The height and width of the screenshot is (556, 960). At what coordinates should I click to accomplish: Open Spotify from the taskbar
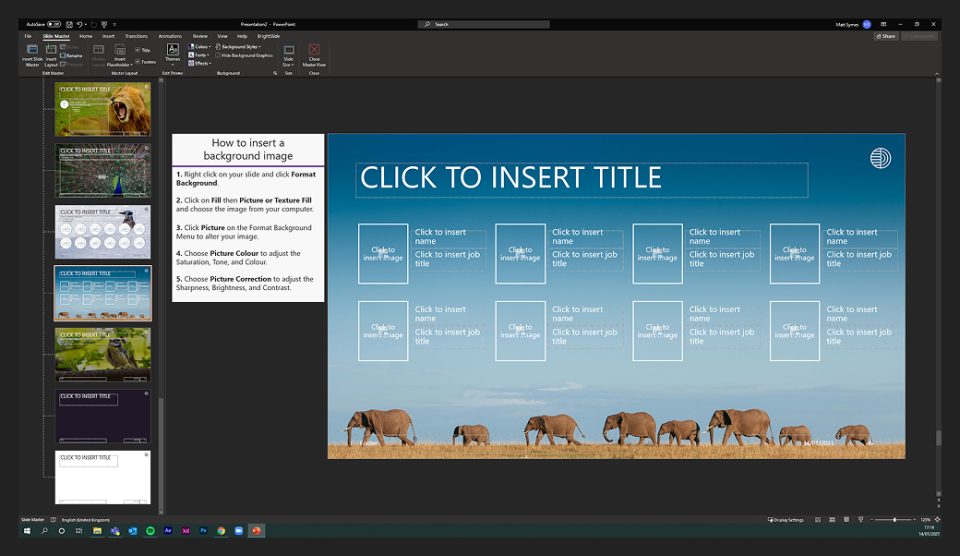[150, 531]
